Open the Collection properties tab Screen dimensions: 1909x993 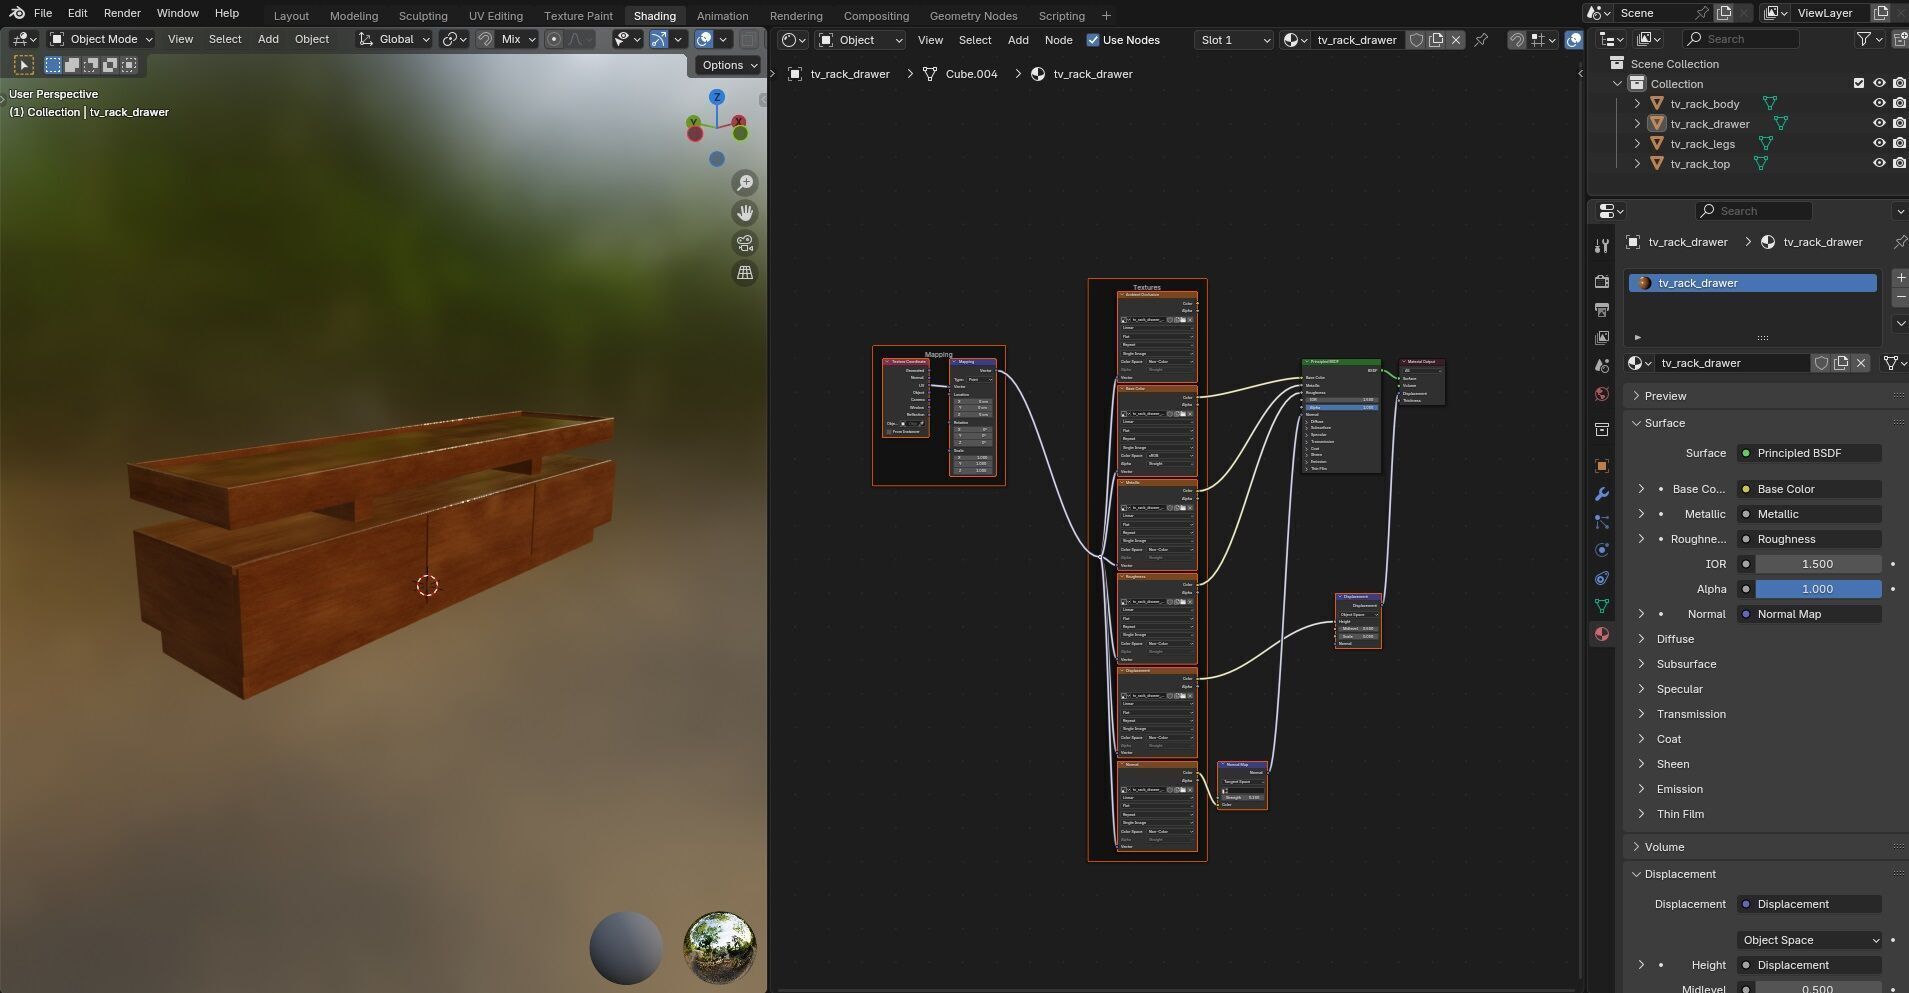tap(1602, 430)
